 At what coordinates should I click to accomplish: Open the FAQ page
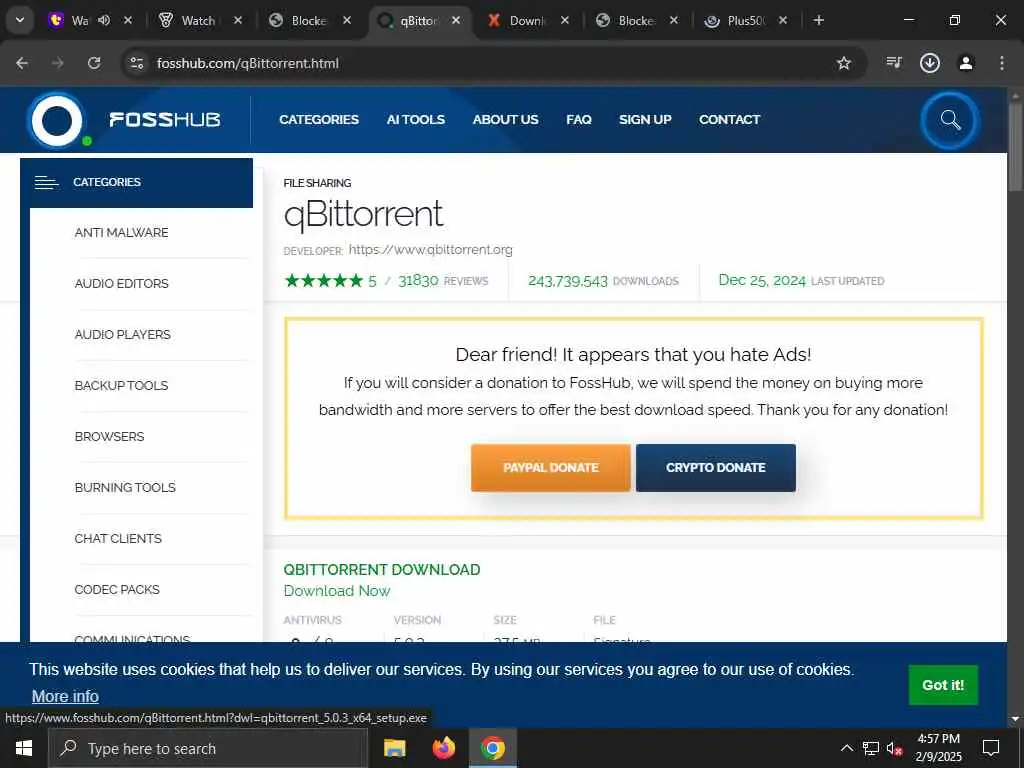(x=579, y=120)
